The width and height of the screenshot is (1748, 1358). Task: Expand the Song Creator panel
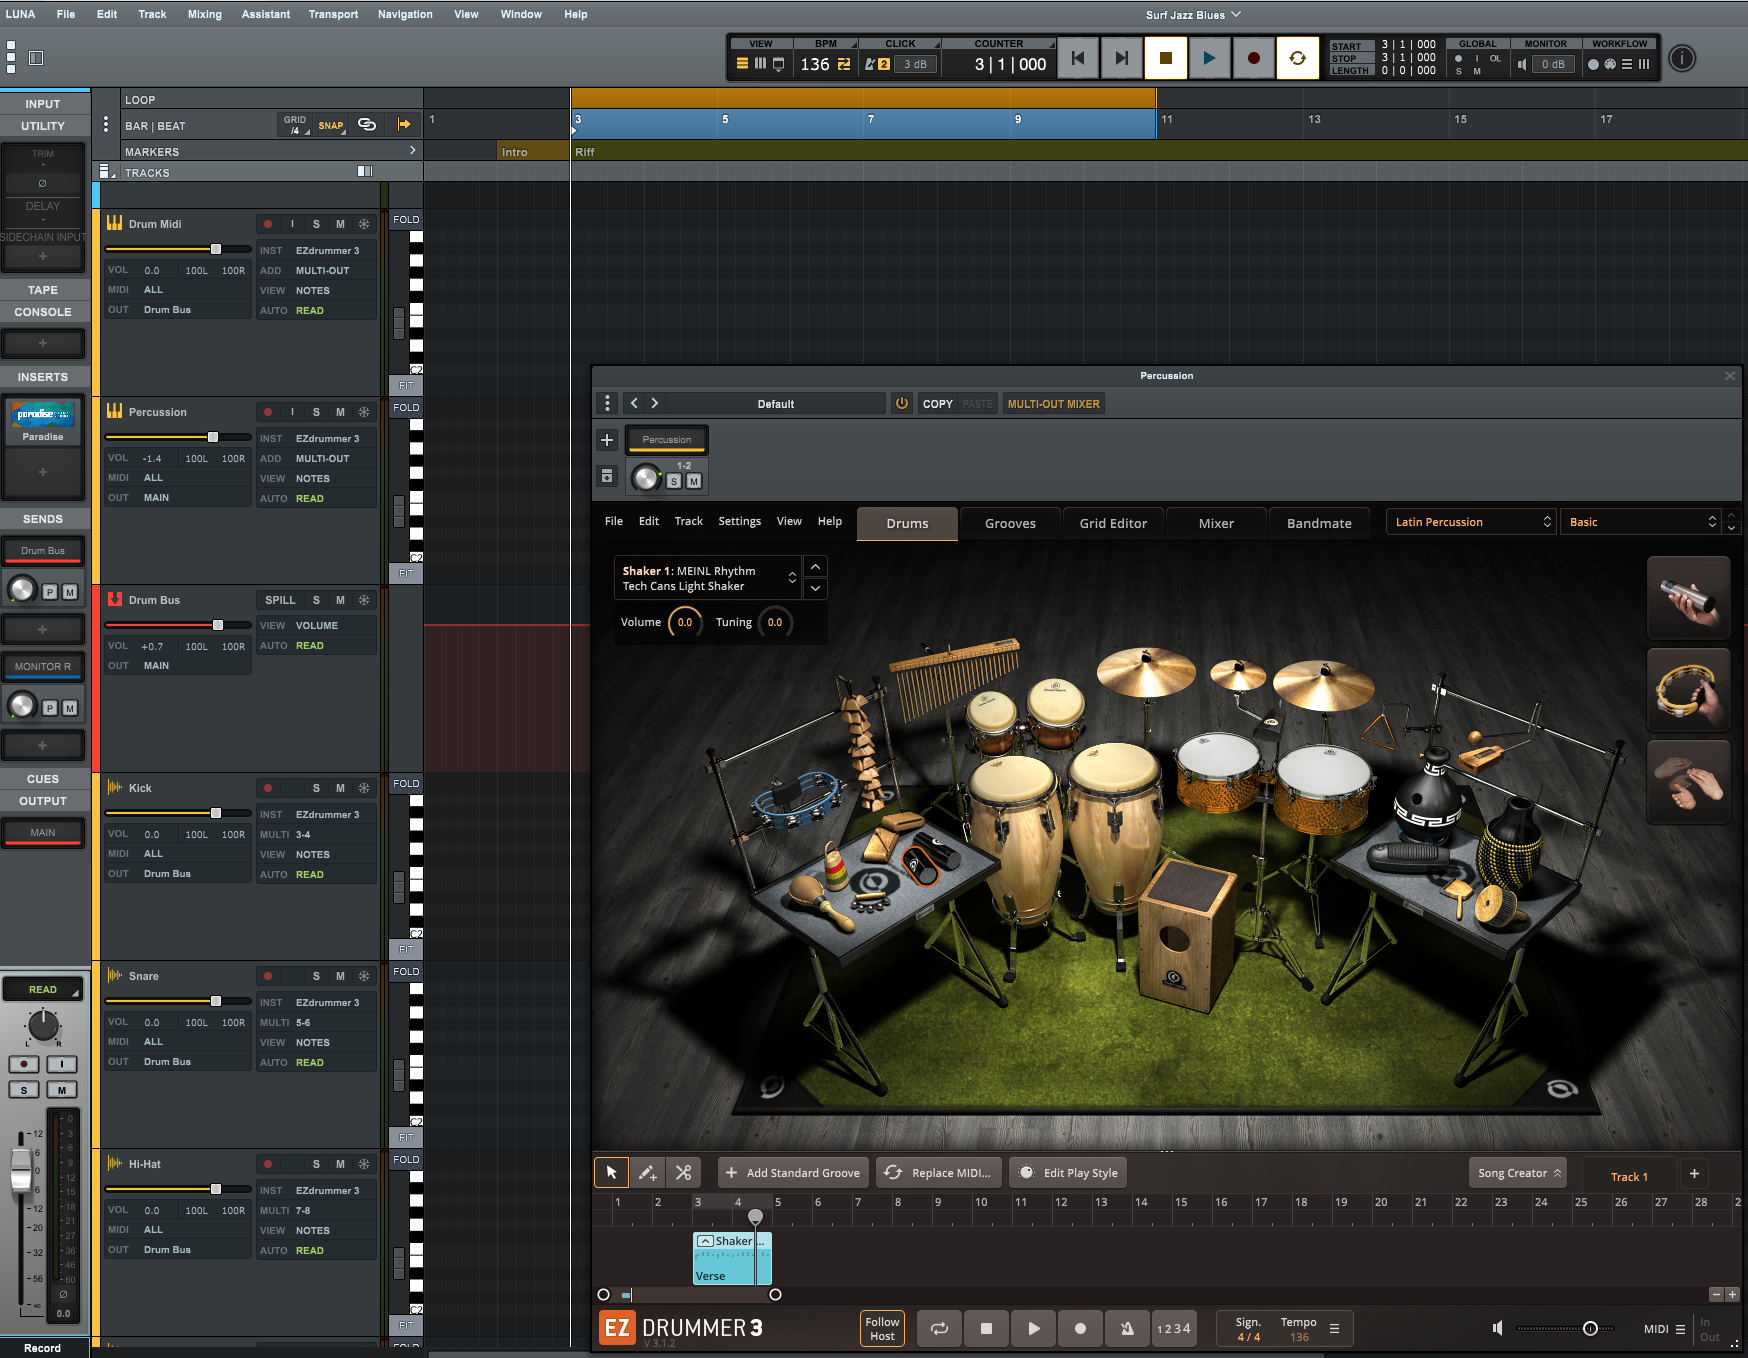pos(1517,1173)
